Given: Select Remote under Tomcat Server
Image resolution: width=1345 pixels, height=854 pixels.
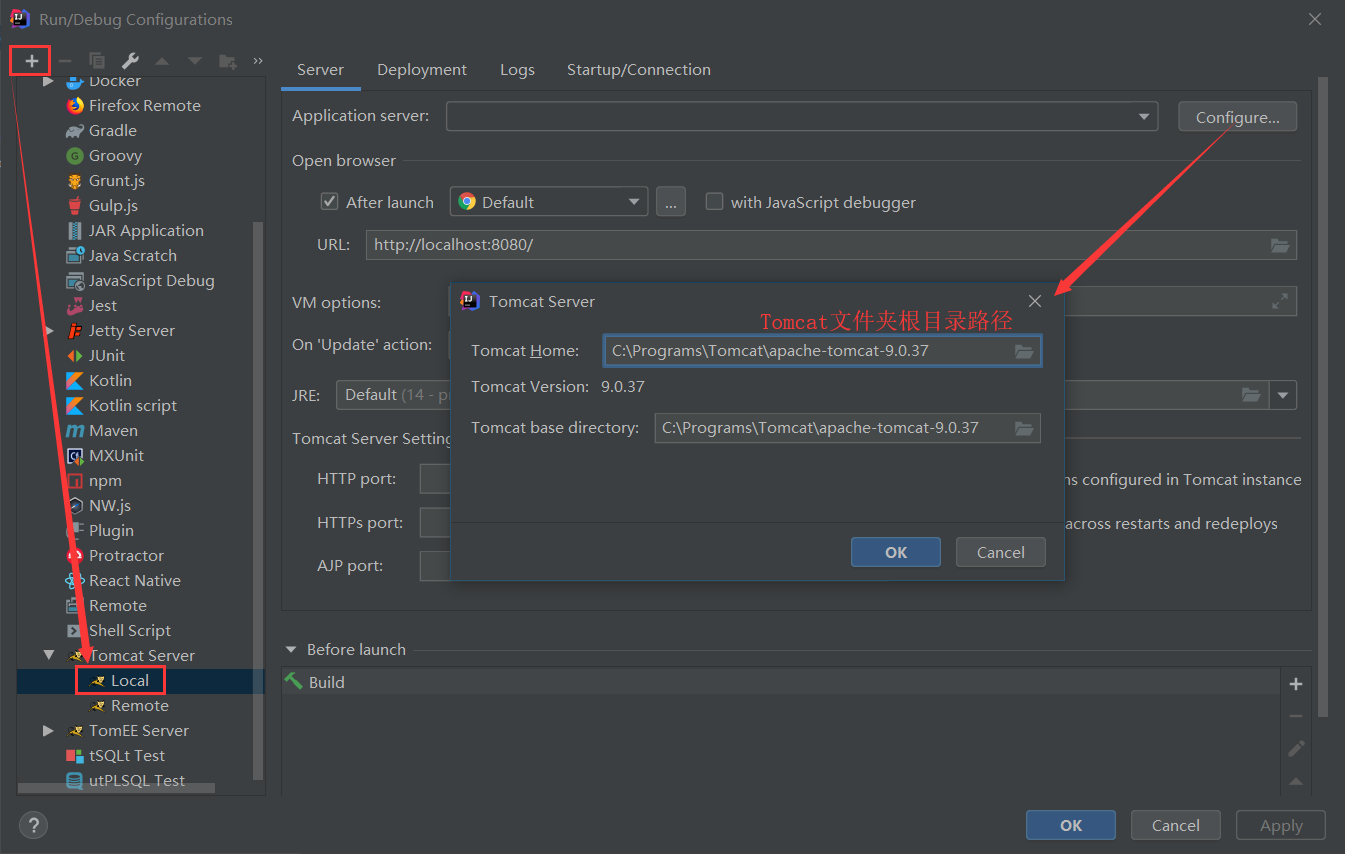Looking at the screenshot, I should tap(139, 705).
